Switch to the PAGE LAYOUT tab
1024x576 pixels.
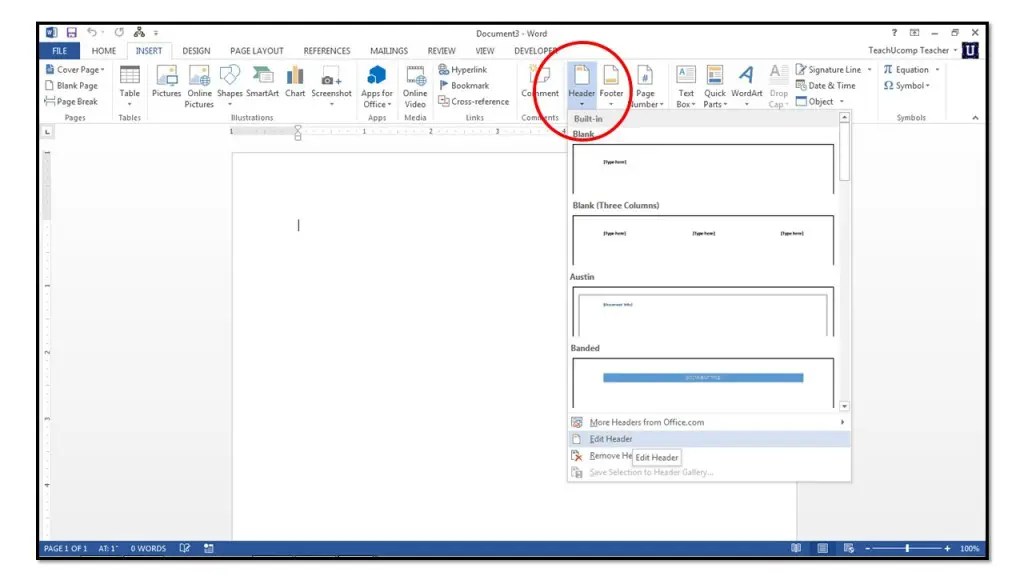[257, 51]
